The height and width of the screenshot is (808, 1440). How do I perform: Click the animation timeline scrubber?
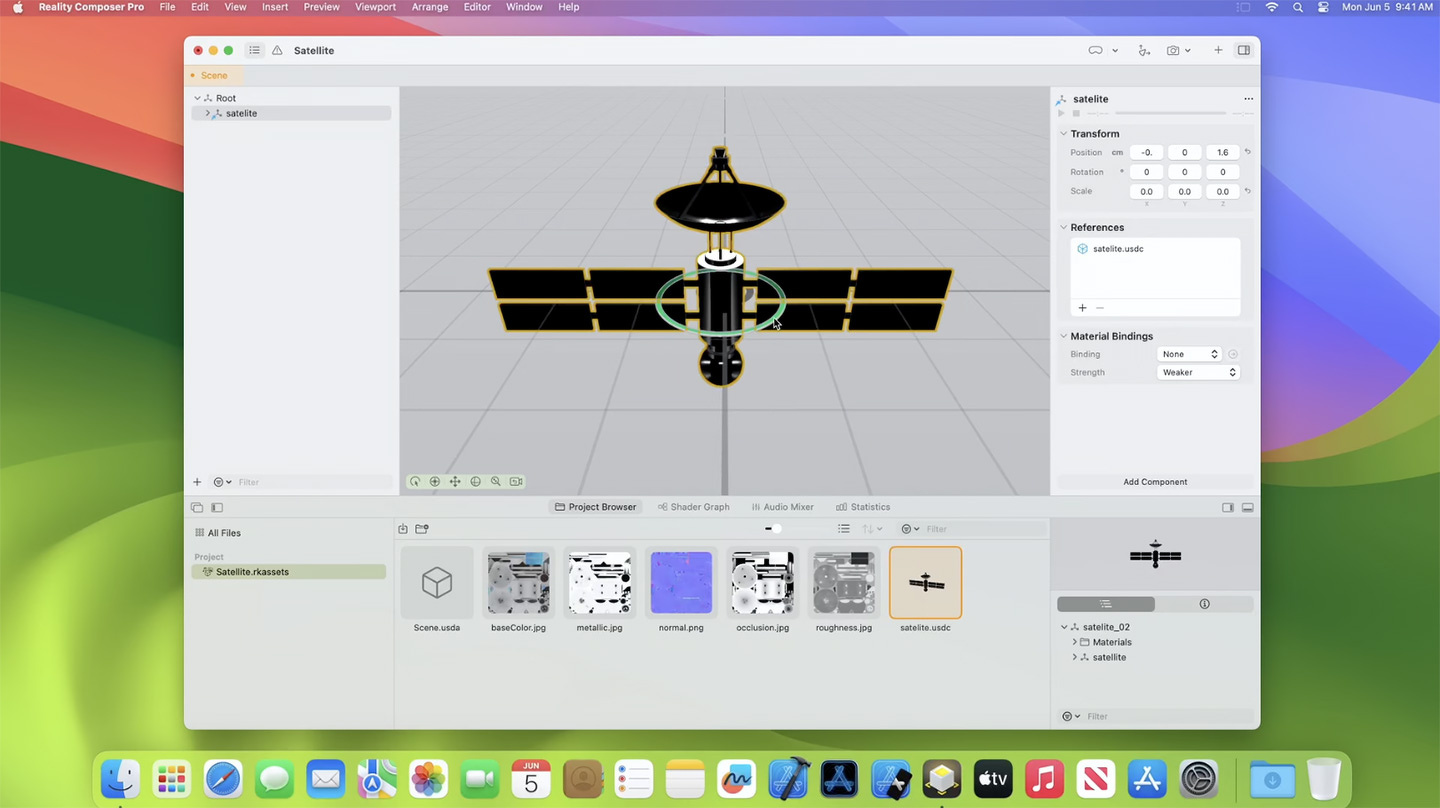1169,113
